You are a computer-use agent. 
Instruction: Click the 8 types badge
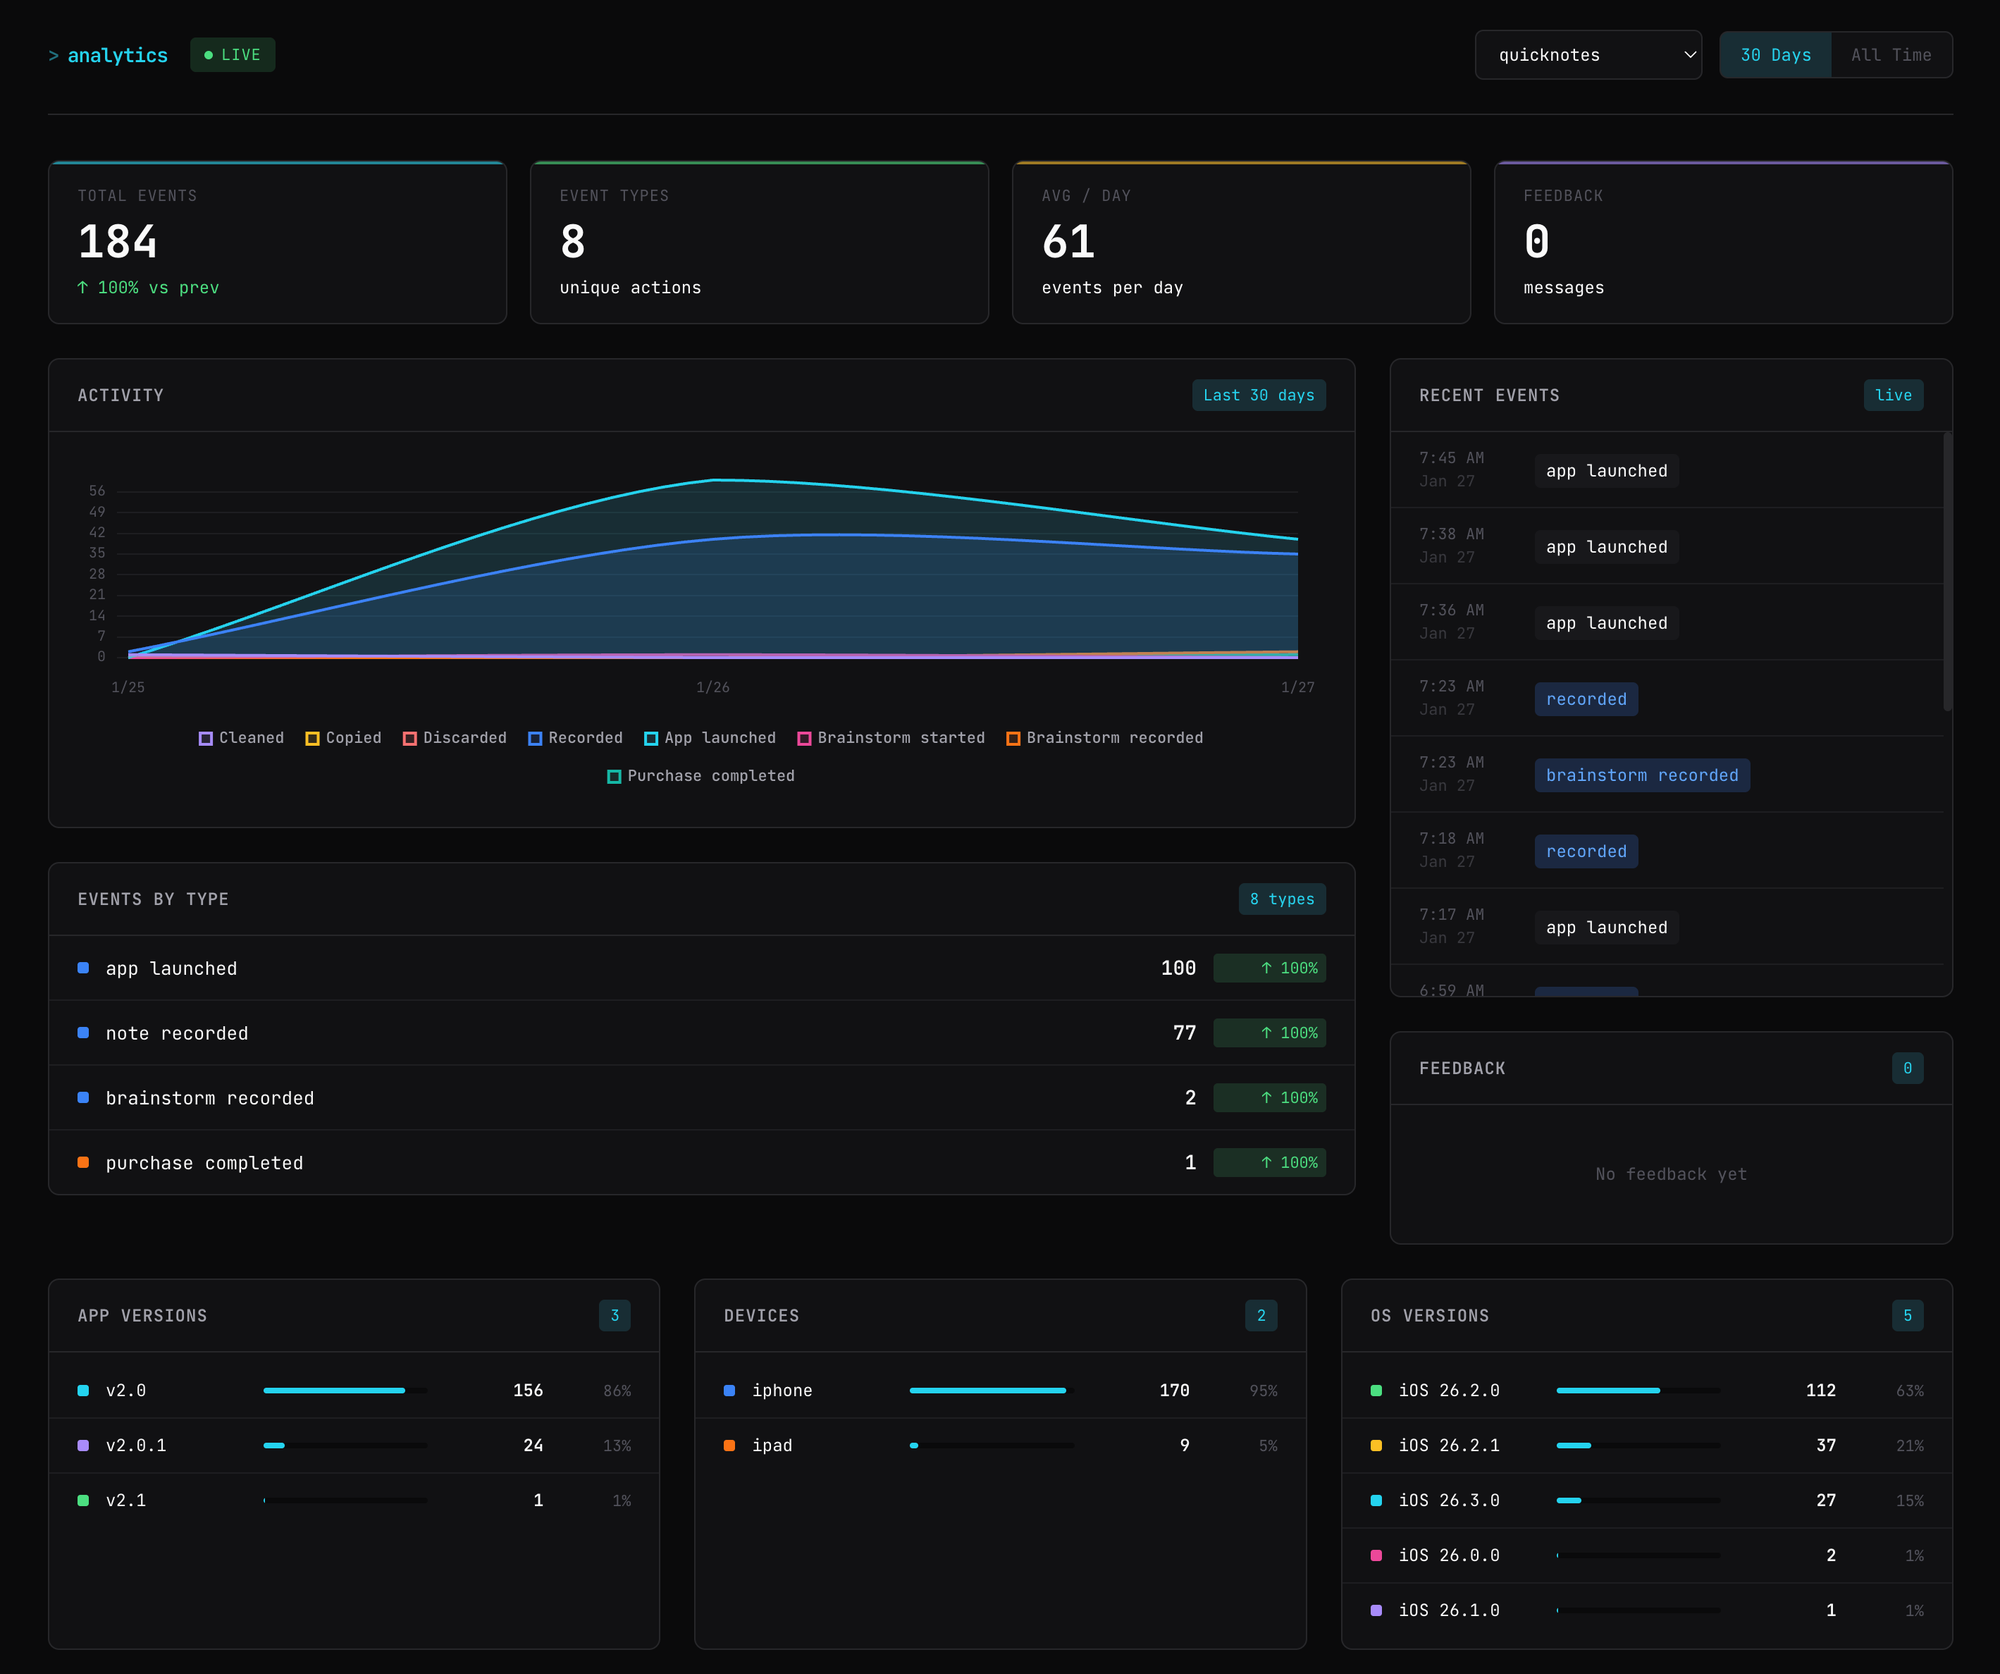pyautogui.click(x=1281, y=899)
